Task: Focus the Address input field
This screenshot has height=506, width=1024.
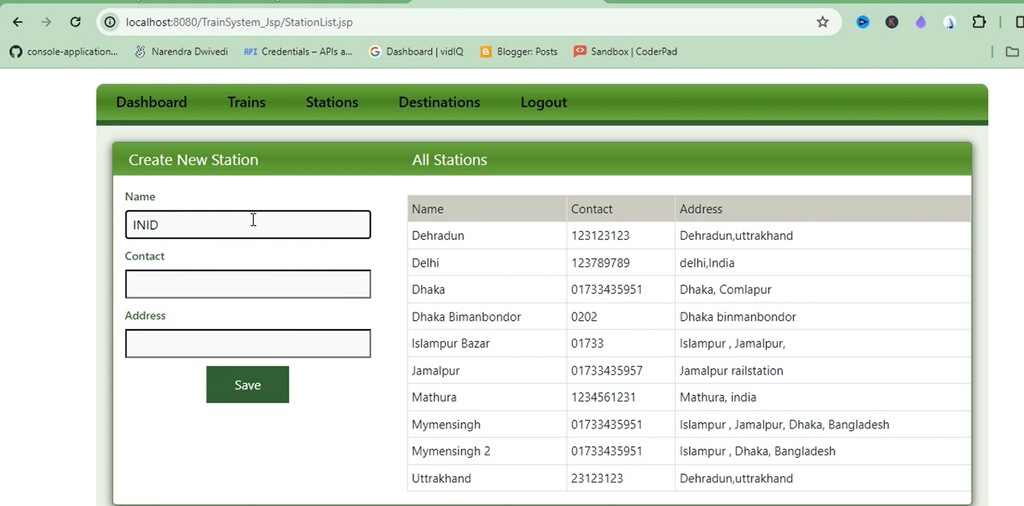Action: pos(248,343)
